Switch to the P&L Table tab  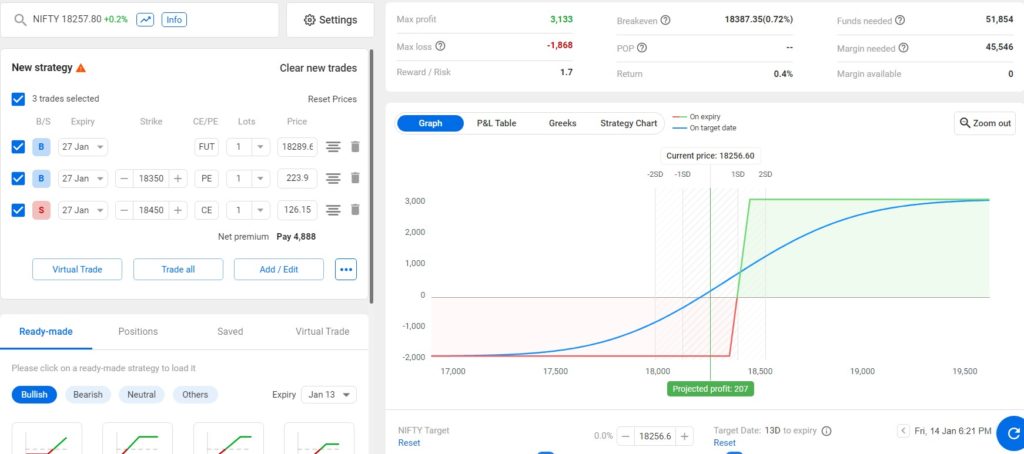pos(496,123)
